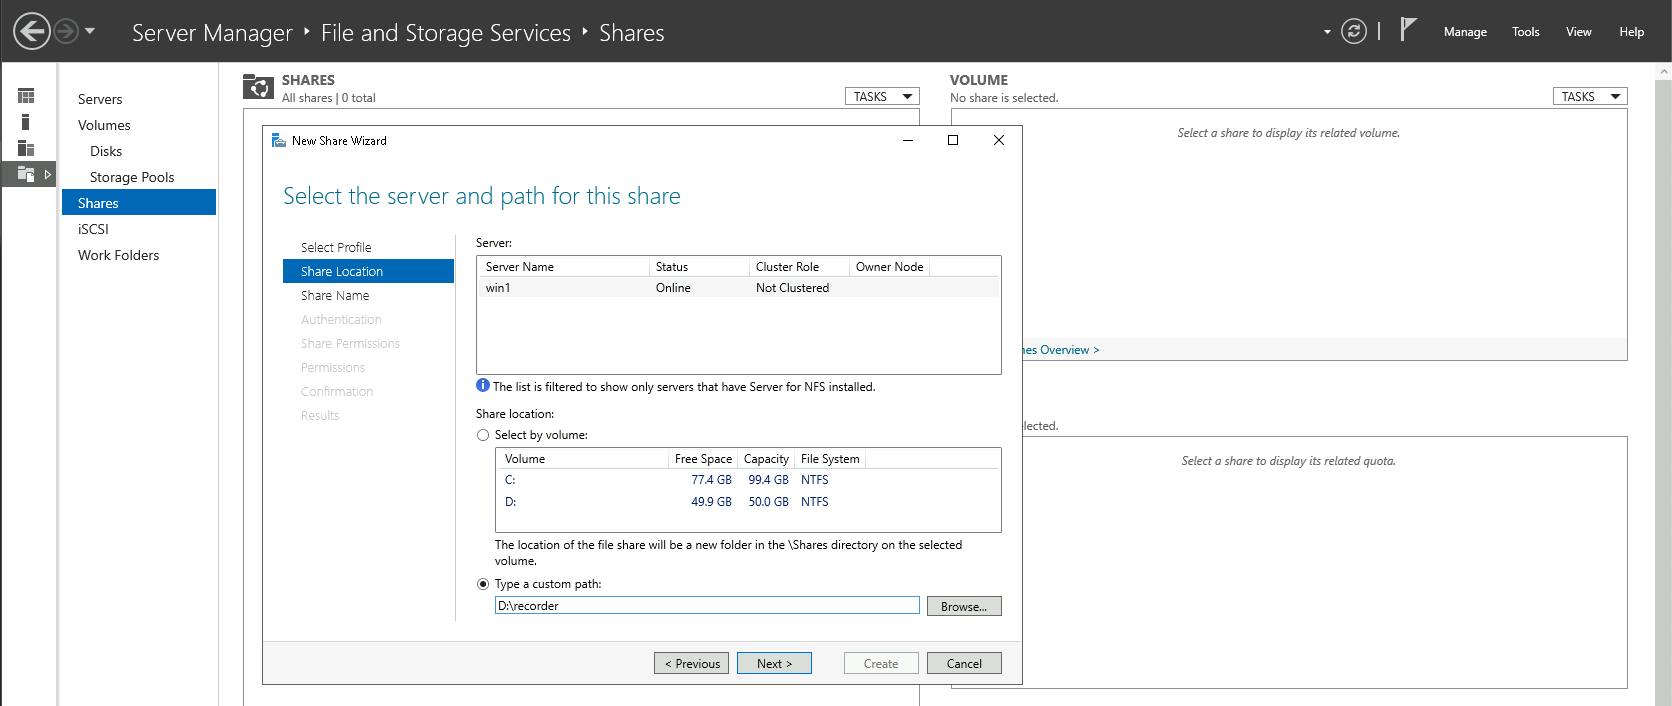
Task: Open the Manage menu
Action: [x=1464, y=32]
